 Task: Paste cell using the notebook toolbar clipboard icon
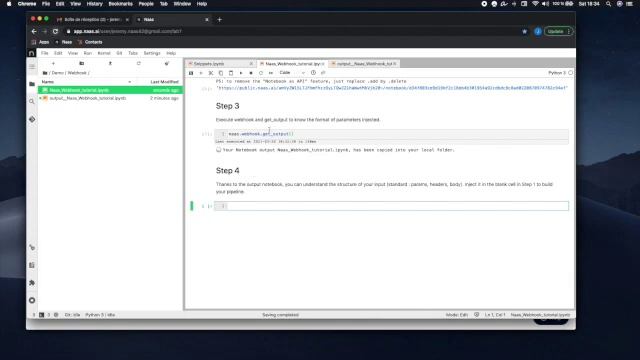click(x=231, y=73)
